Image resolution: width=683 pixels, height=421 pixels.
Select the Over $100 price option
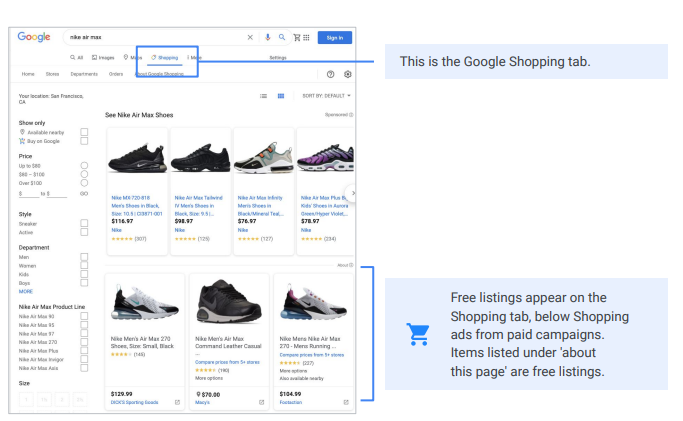click(x=84, y=183)
